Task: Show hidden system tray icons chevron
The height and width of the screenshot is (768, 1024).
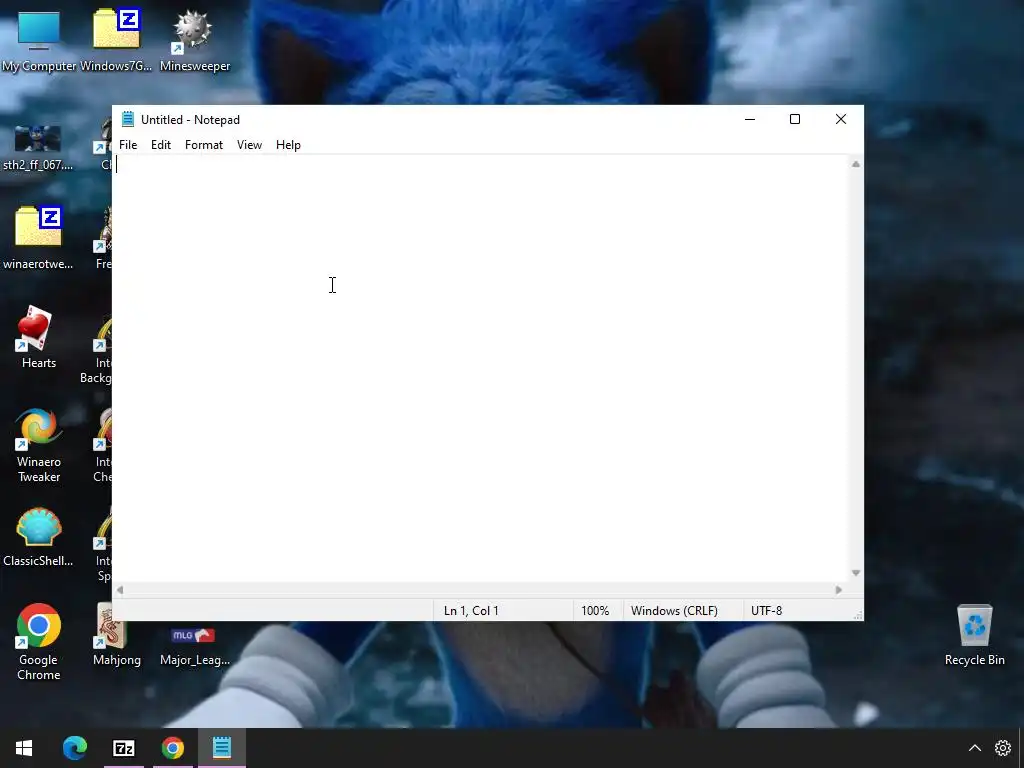Action: [x=974, y=748]
